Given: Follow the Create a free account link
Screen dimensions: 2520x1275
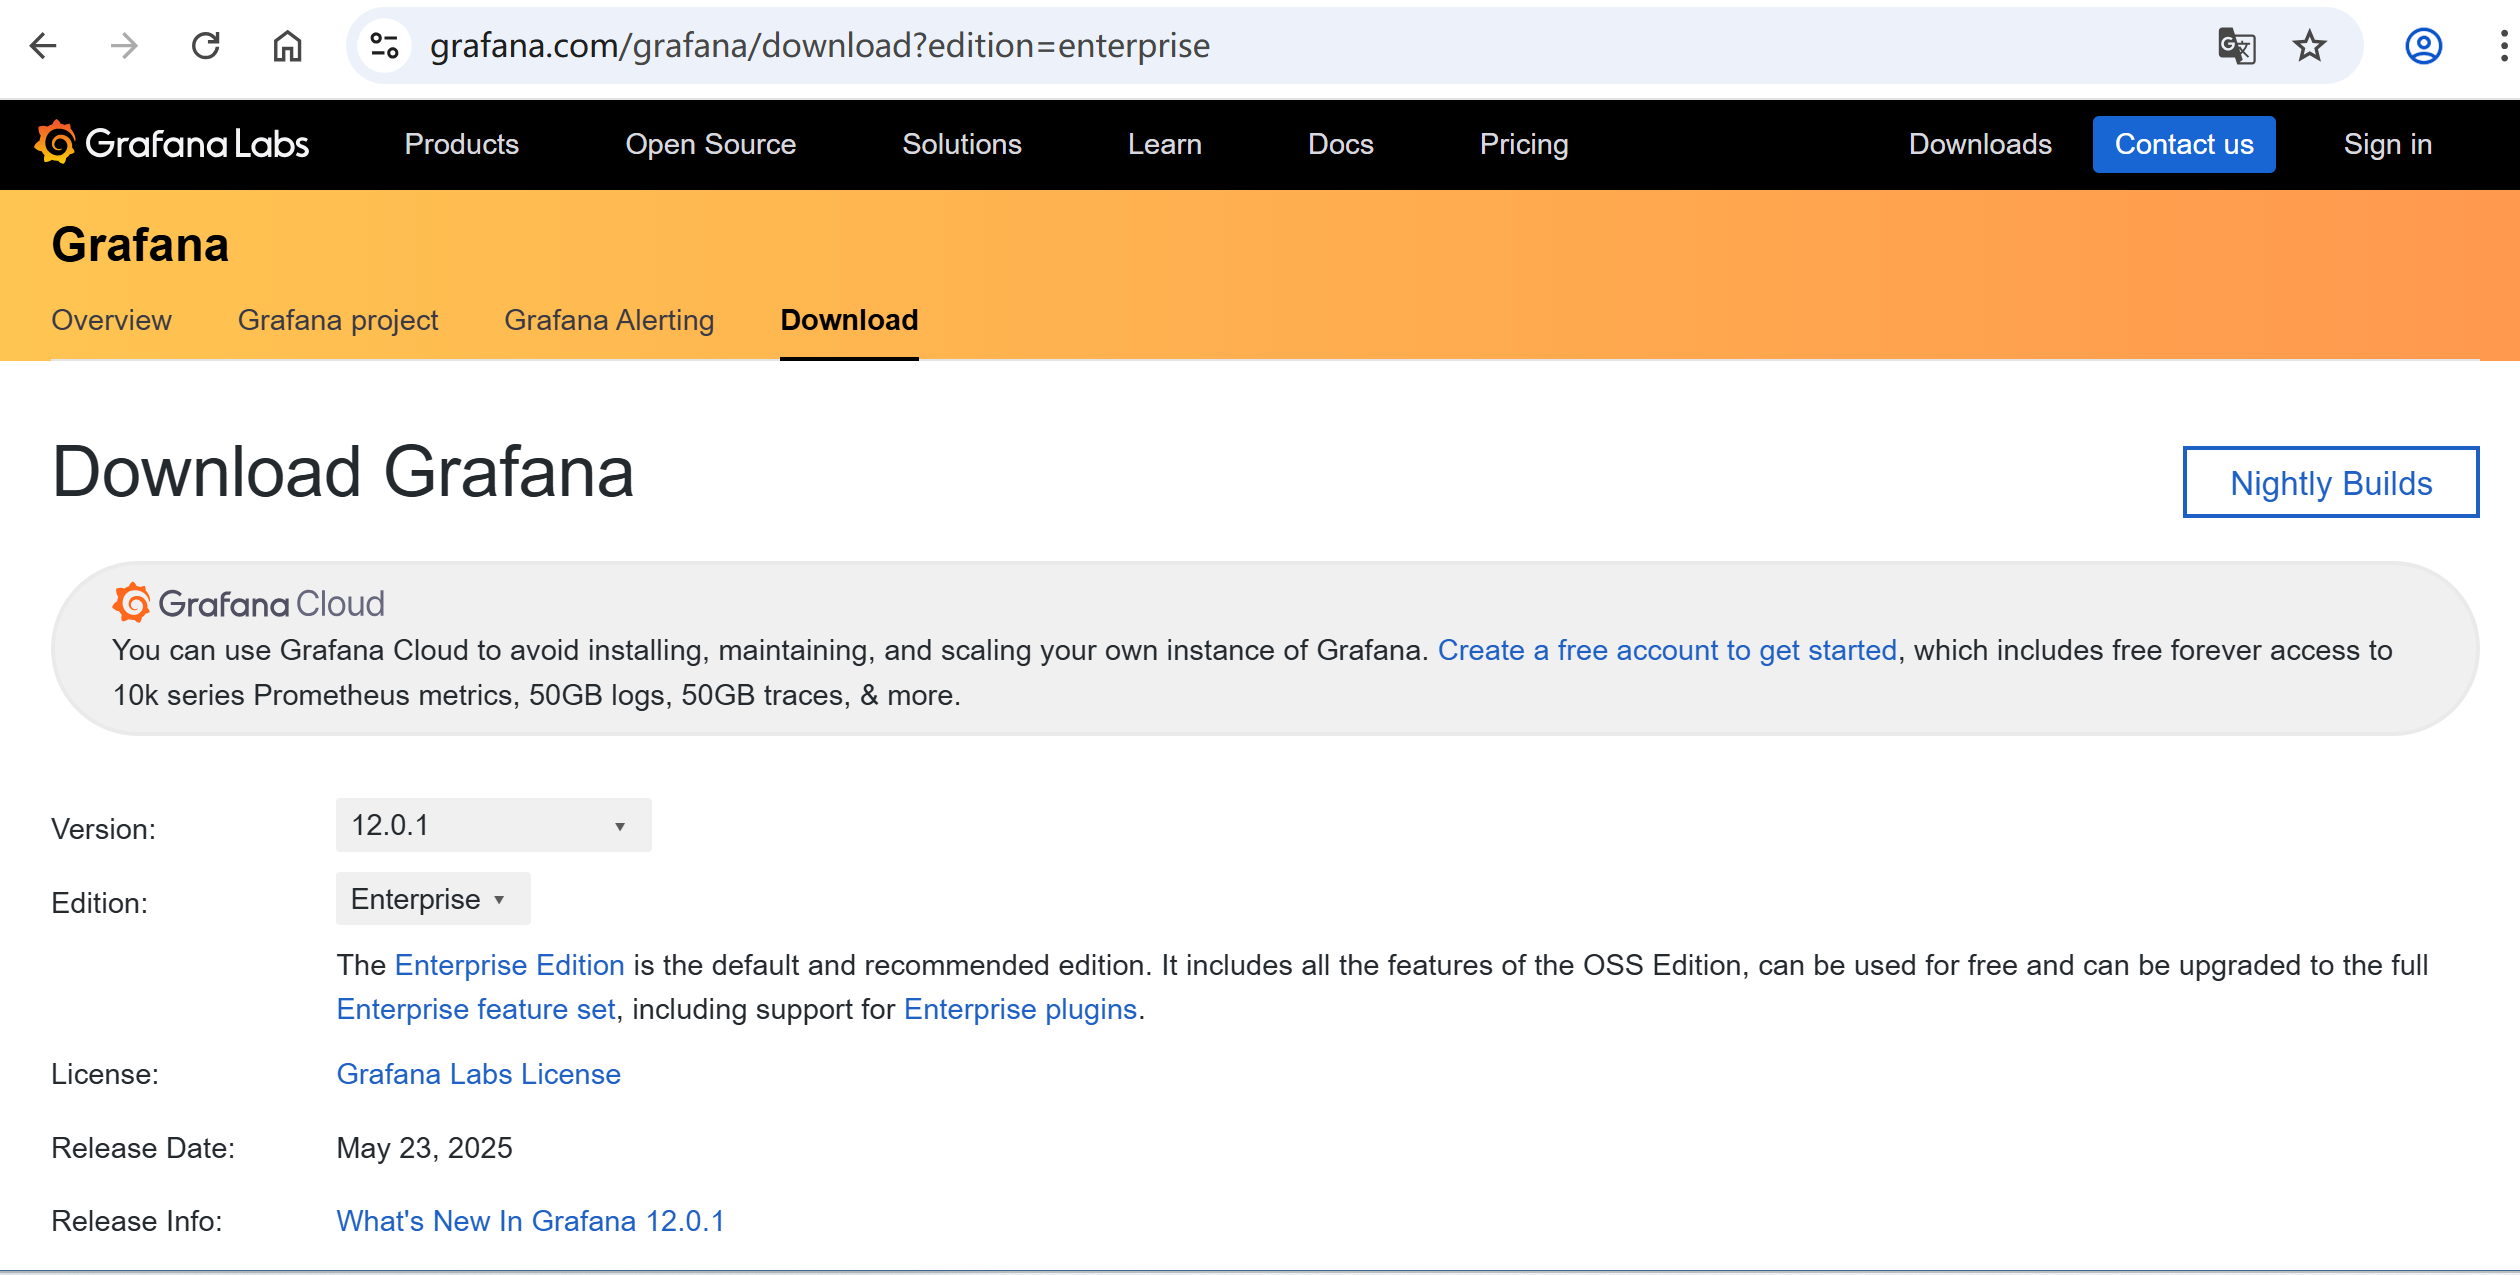Looking at the screenshot, I should 1667,650.
